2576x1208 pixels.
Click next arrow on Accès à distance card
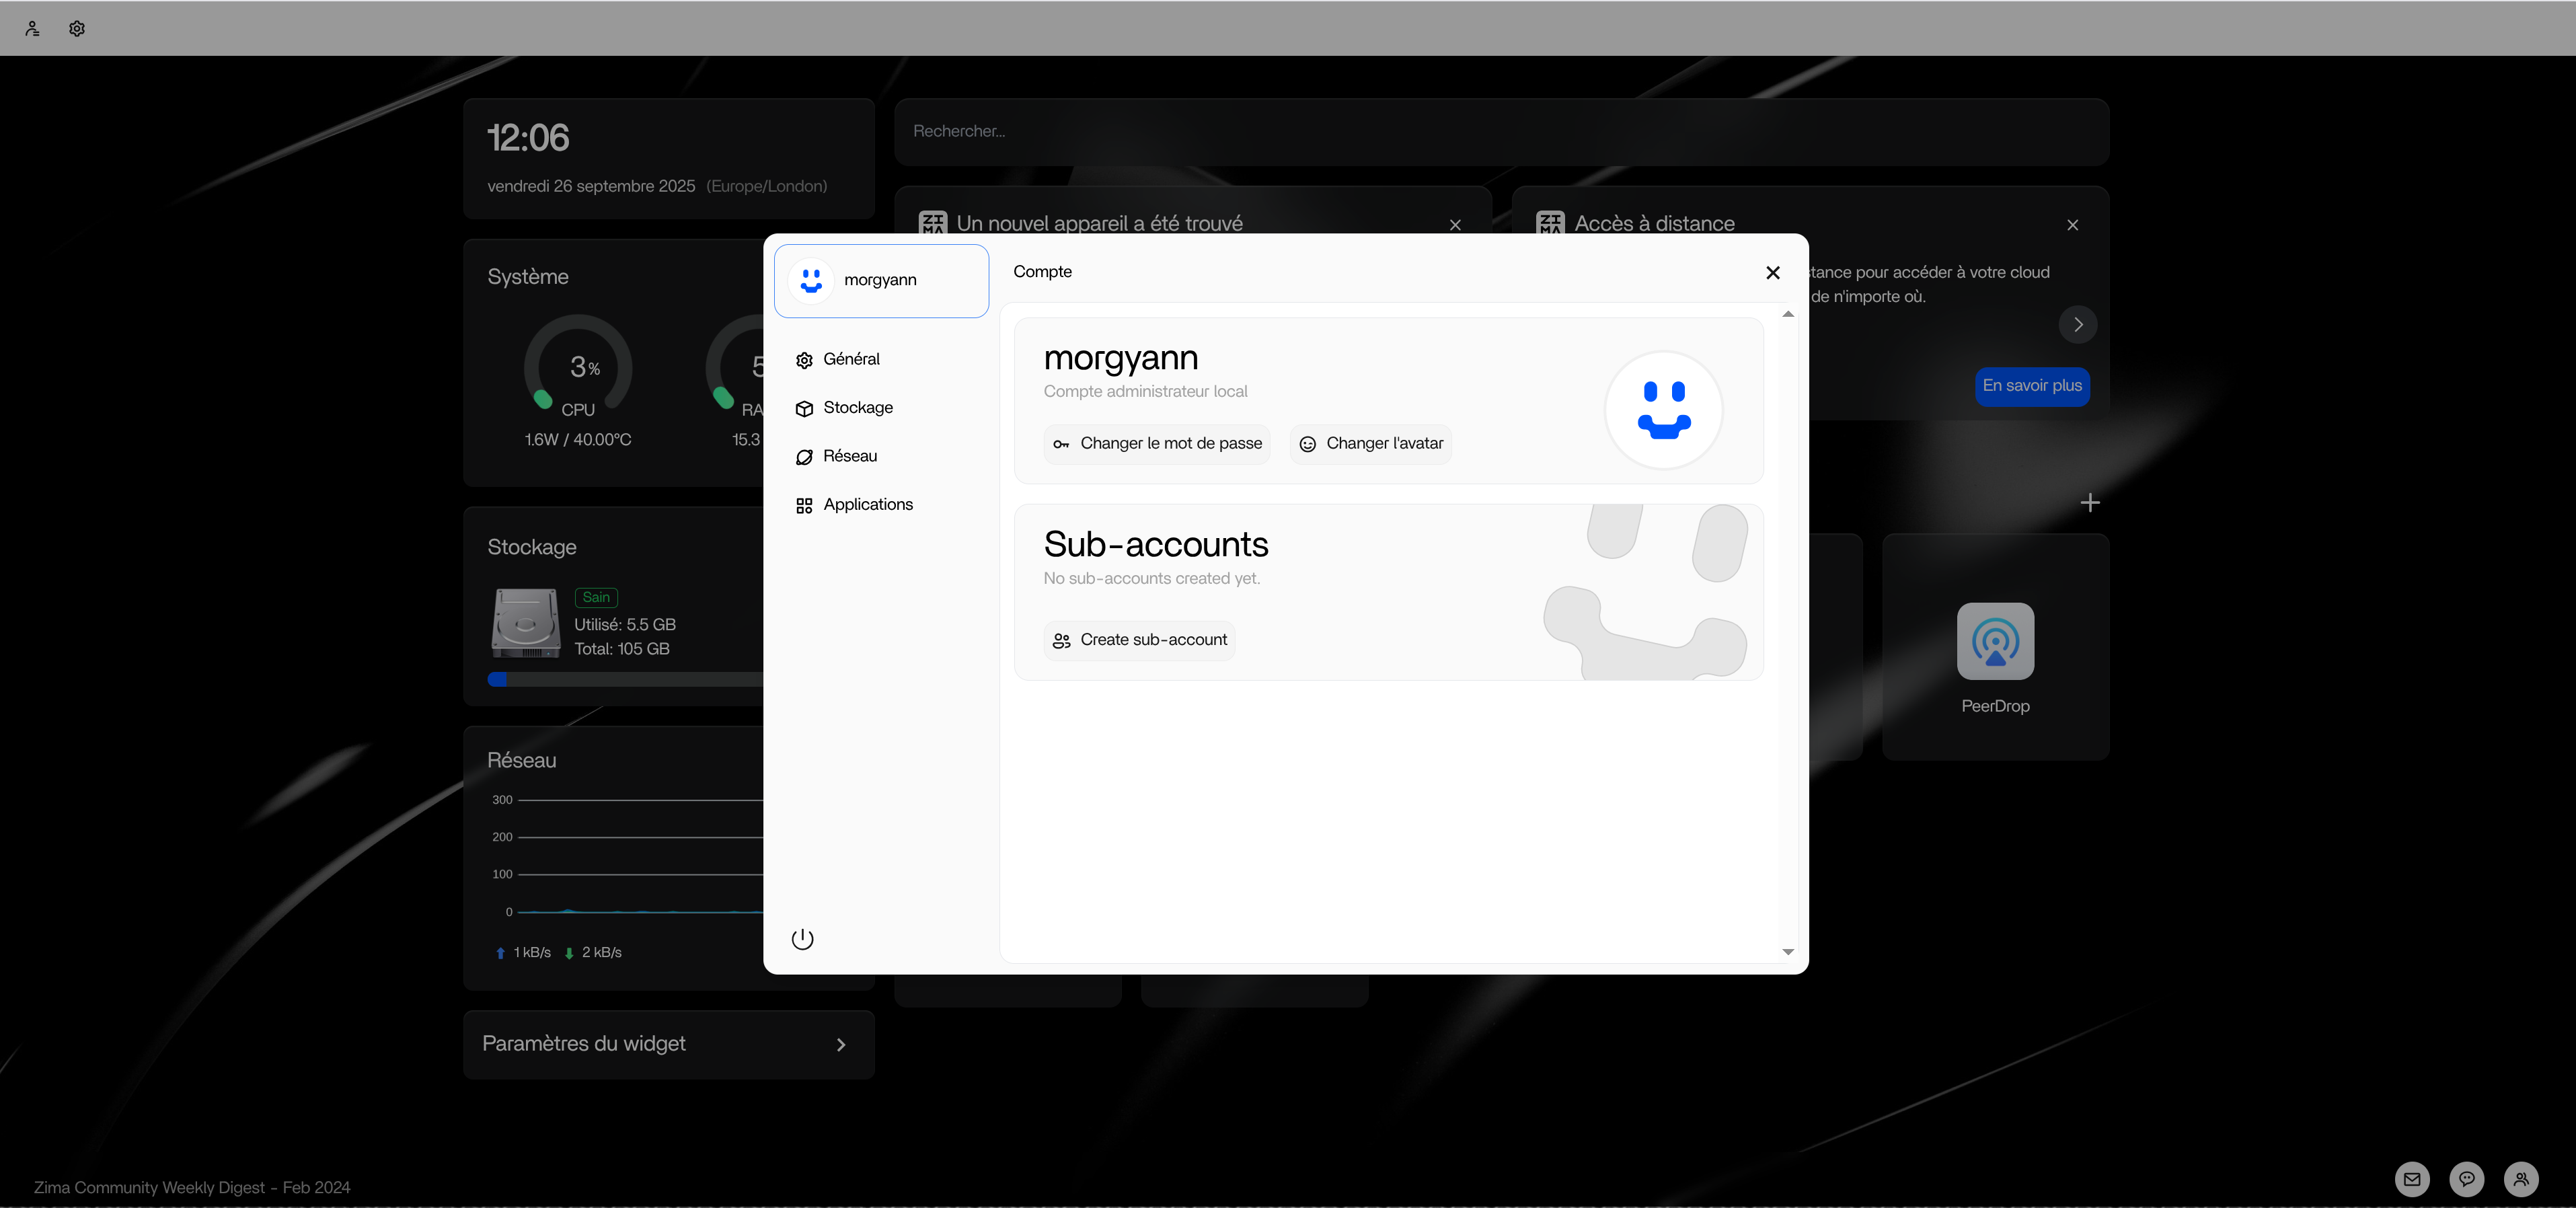[2077, 324]
